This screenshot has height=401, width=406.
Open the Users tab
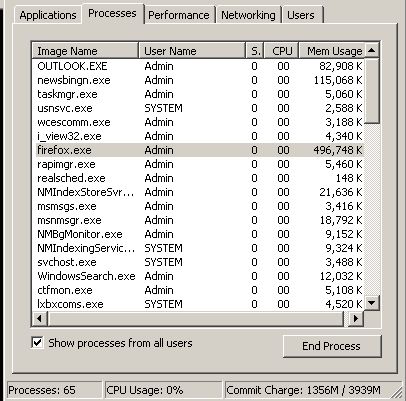tap(302, 15)
